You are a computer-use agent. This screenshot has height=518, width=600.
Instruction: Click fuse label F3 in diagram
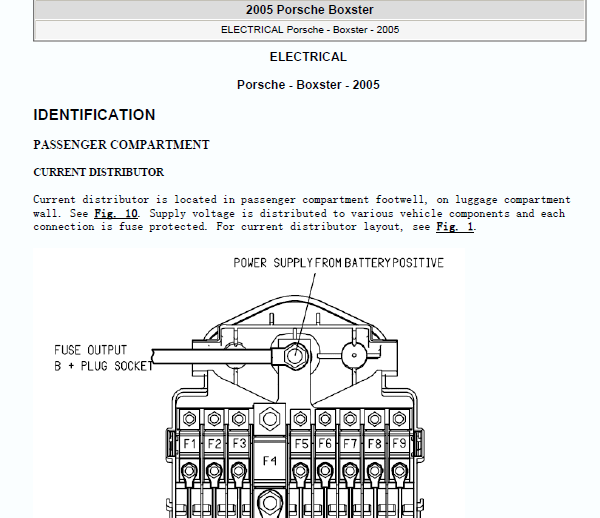239,443
